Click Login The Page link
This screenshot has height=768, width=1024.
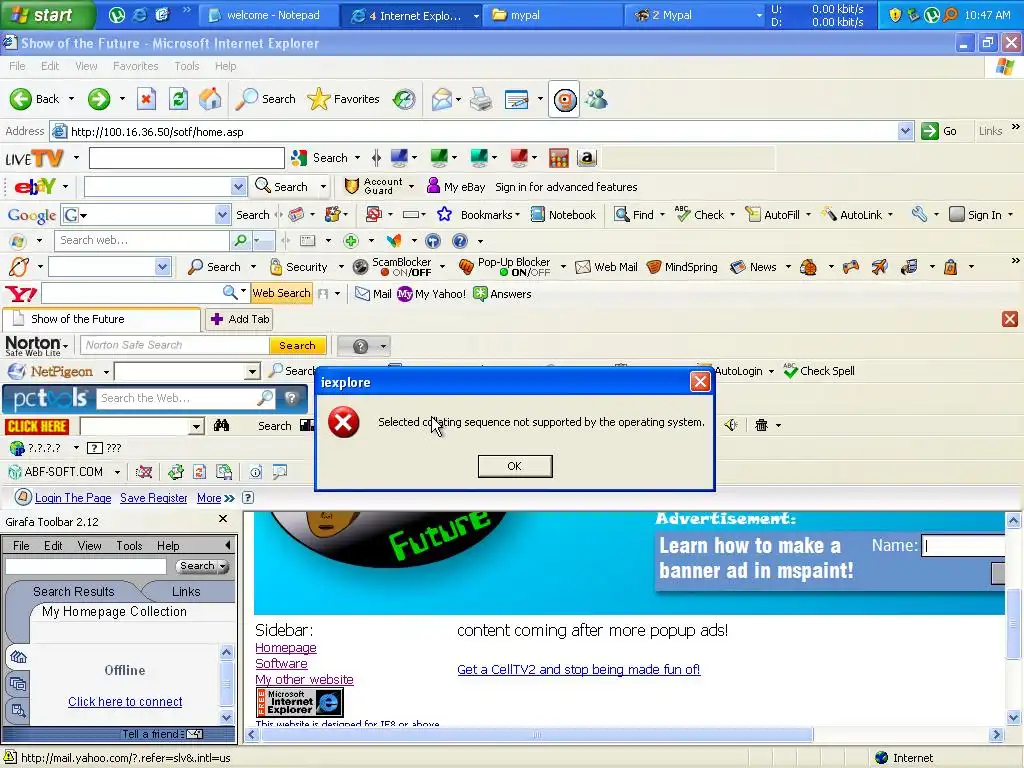point(73,498)
